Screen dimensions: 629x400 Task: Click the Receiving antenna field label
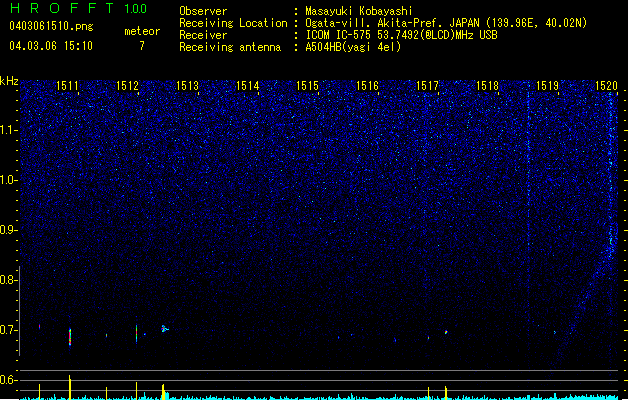click(x=230, y=47)
